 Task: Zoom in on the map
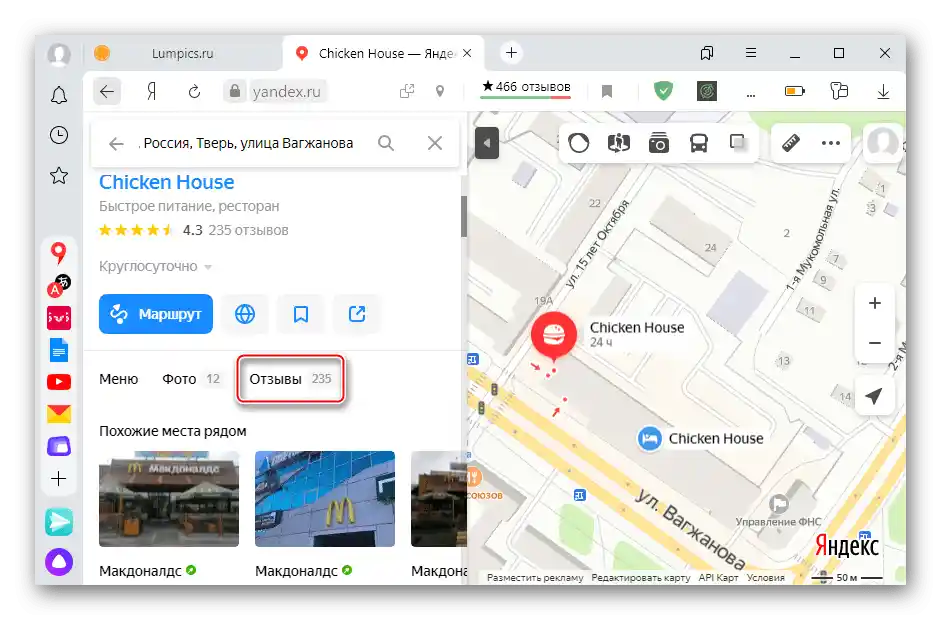click(x=874, y=303)
